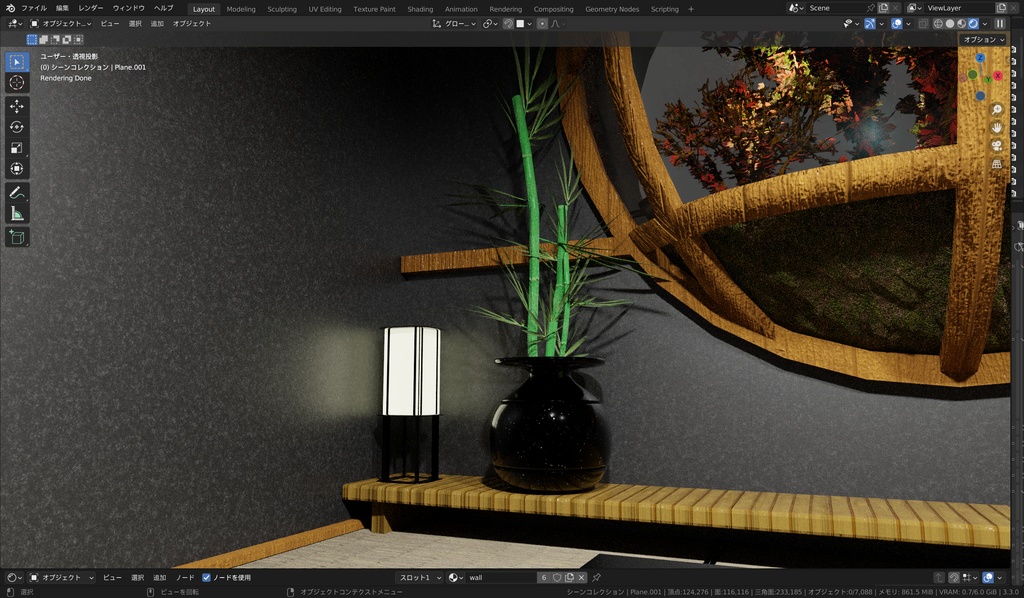This screenshot has width=1024, height=598.
Task: Open the viewport ビュー menu
Action: tap(110, 24)
